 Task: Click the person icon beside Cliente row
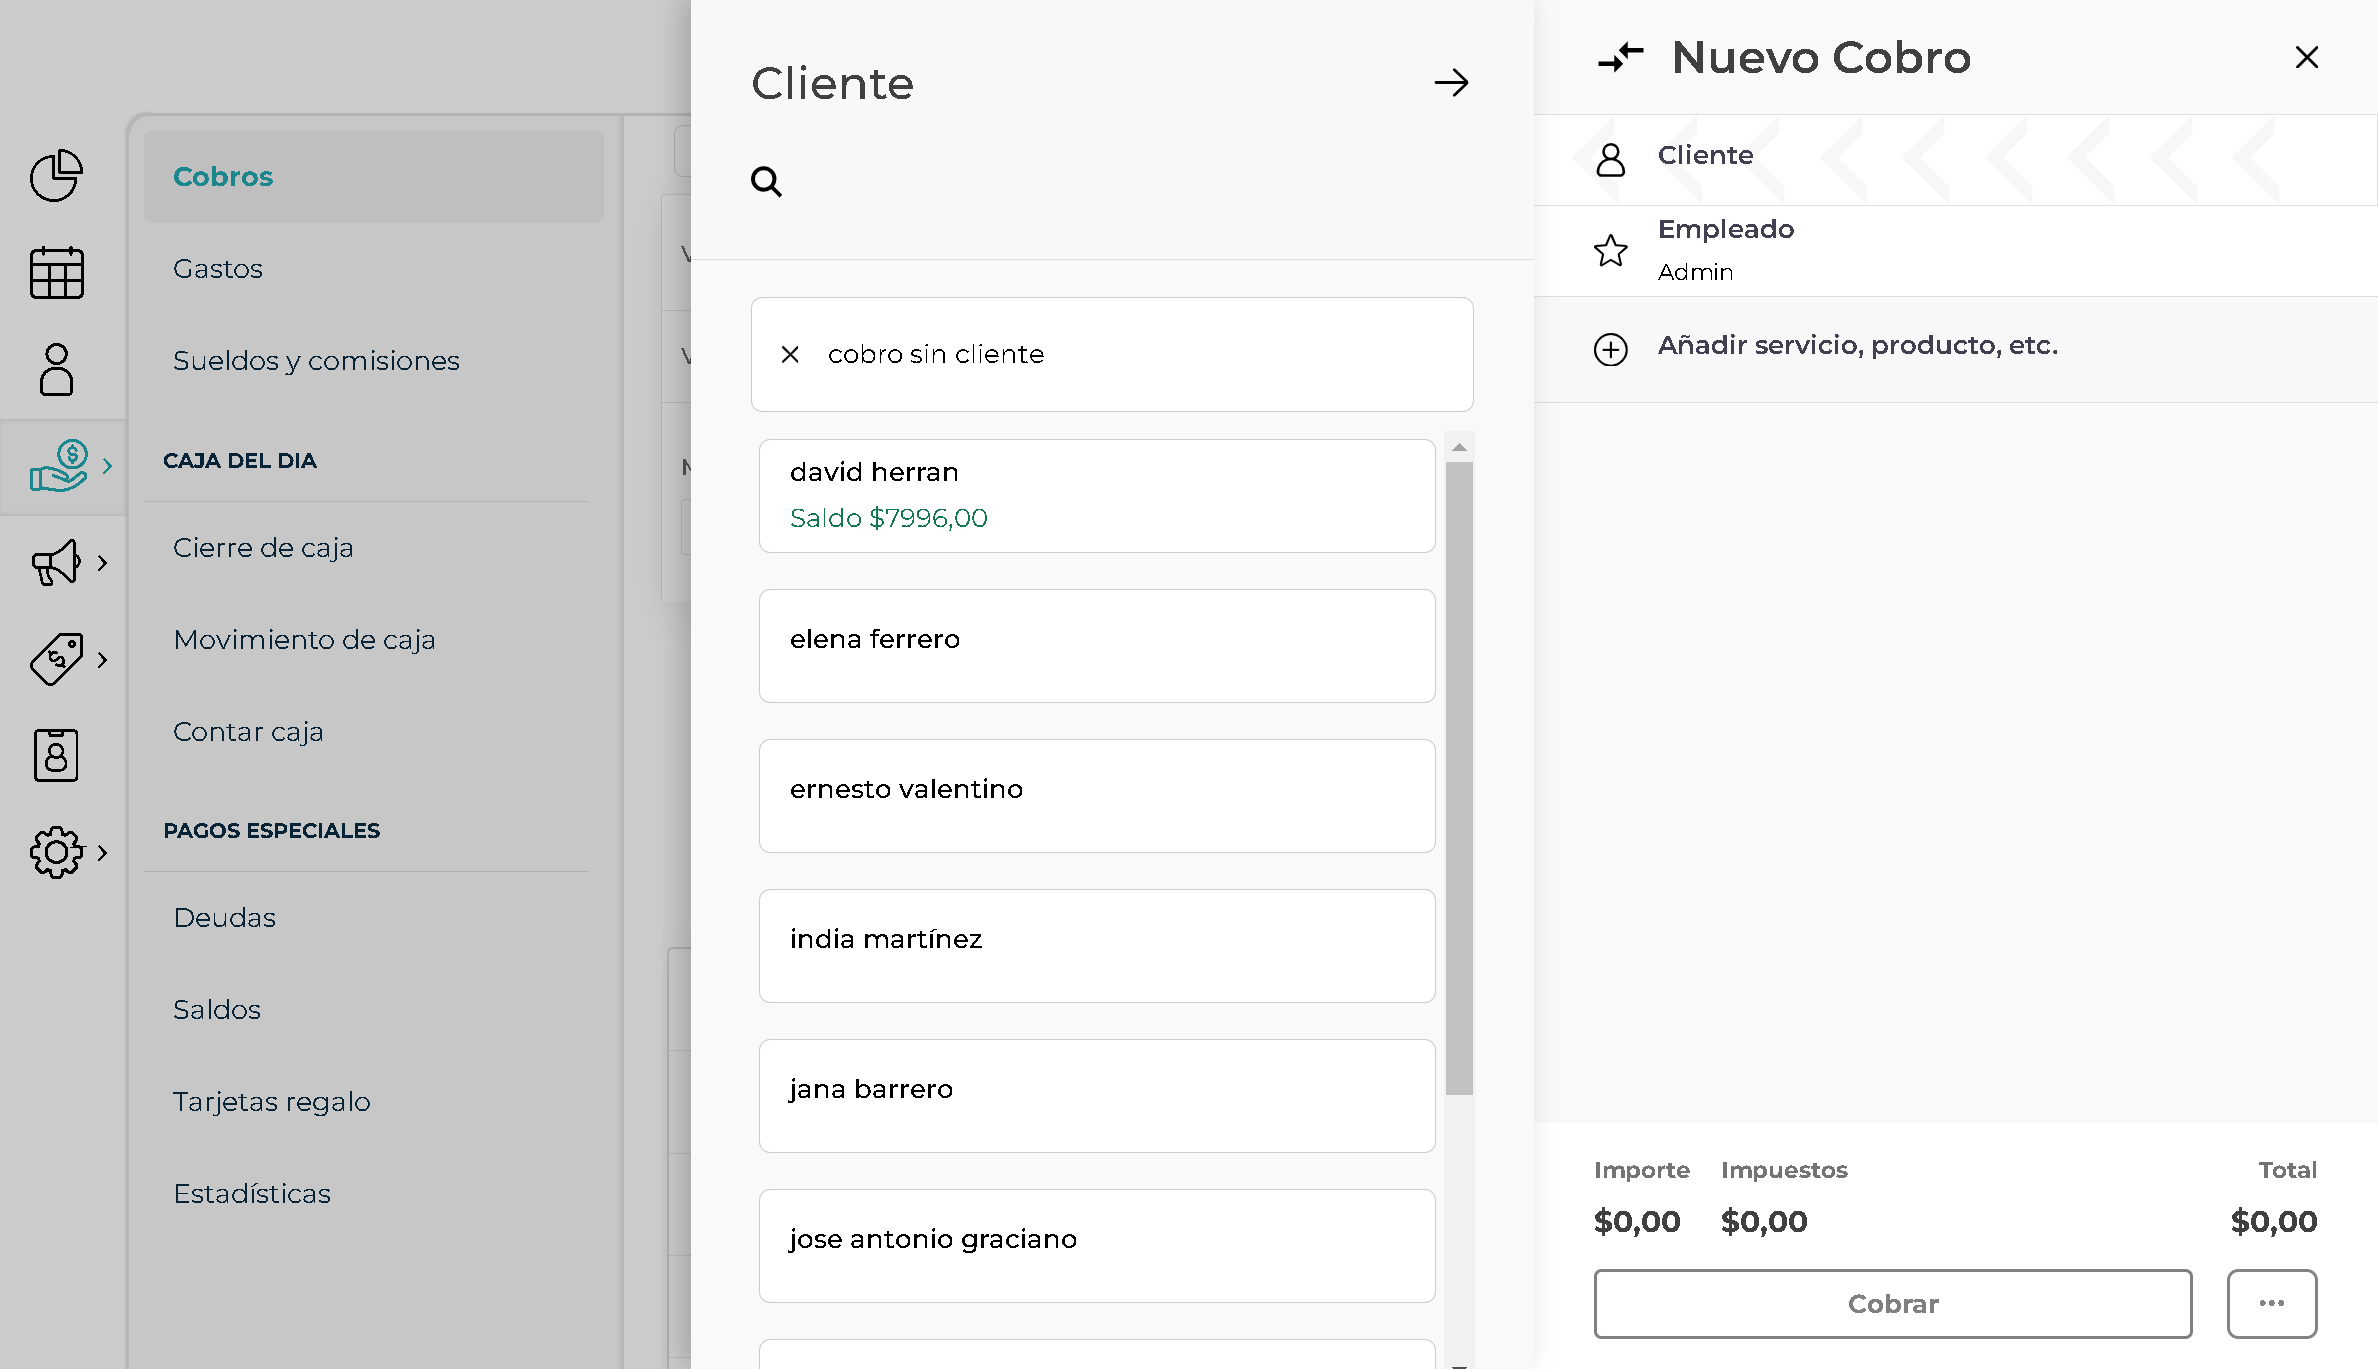point(1611,159)
